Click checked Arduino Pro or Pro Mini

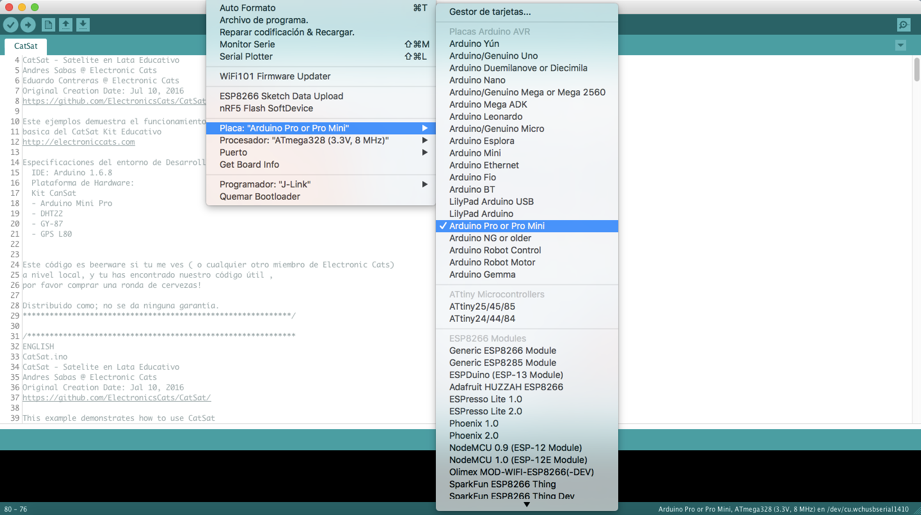[527, 226]
